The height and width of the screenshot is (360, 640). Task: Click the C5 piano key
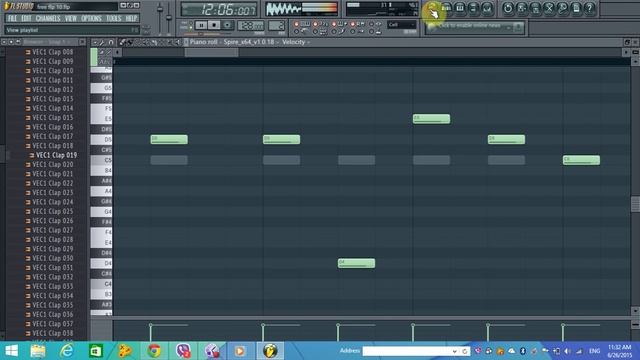tap(101, 160)
